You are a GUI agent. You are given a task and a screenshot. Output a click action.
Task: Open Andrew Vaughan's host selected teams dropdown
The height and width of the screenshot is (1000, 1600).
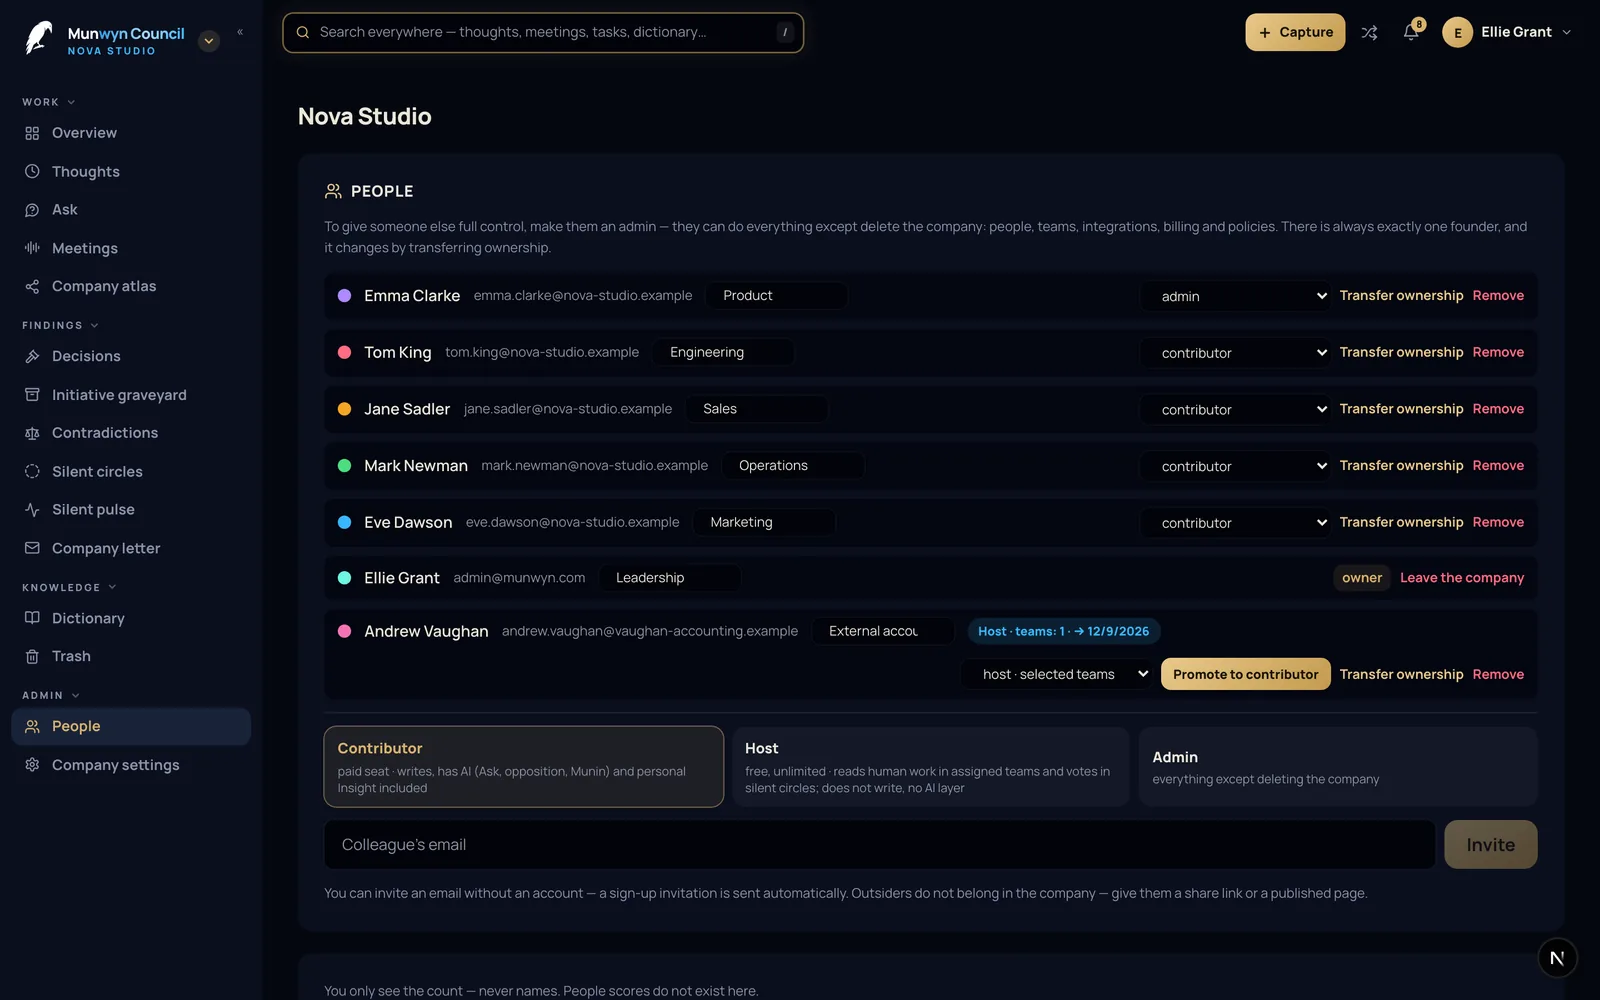pos(1057,674)
